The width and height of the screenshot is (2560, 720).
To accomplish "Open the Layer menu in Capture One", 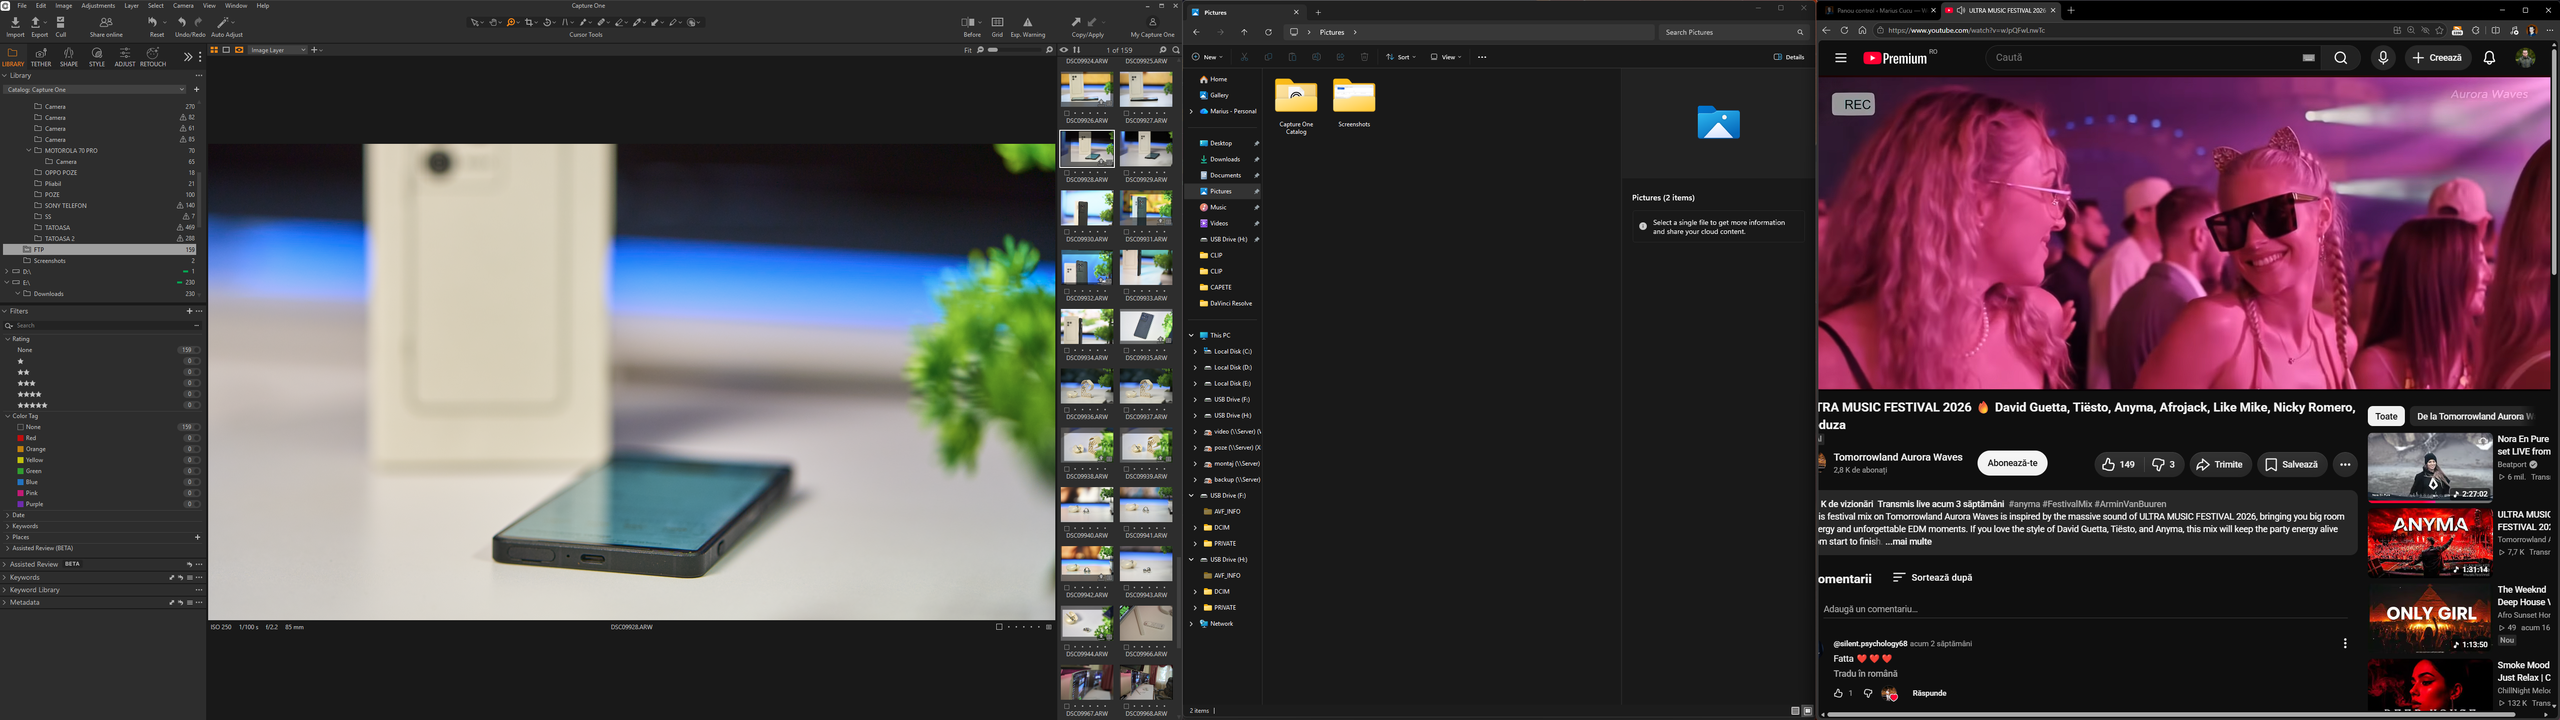I will click(x=131, y=6).
